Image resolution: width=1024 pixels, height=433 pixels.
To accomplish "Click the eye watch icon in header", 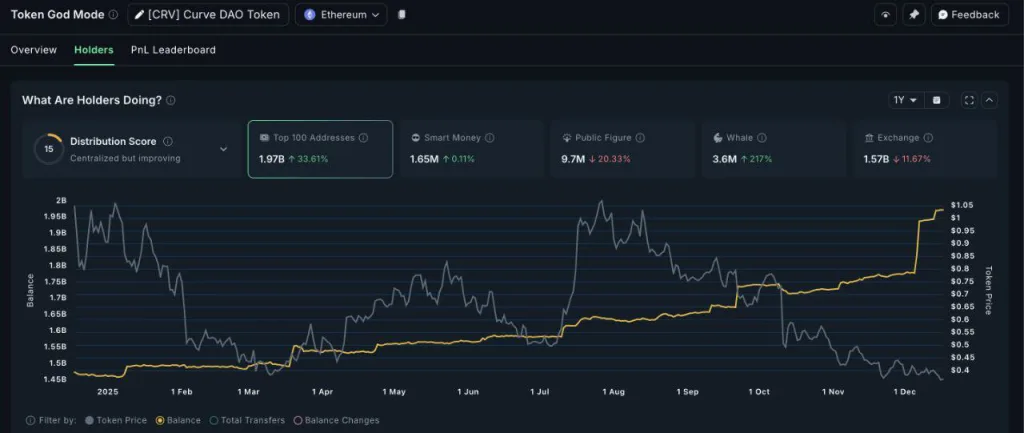I will pyautogui.click(x=885, y=15).
